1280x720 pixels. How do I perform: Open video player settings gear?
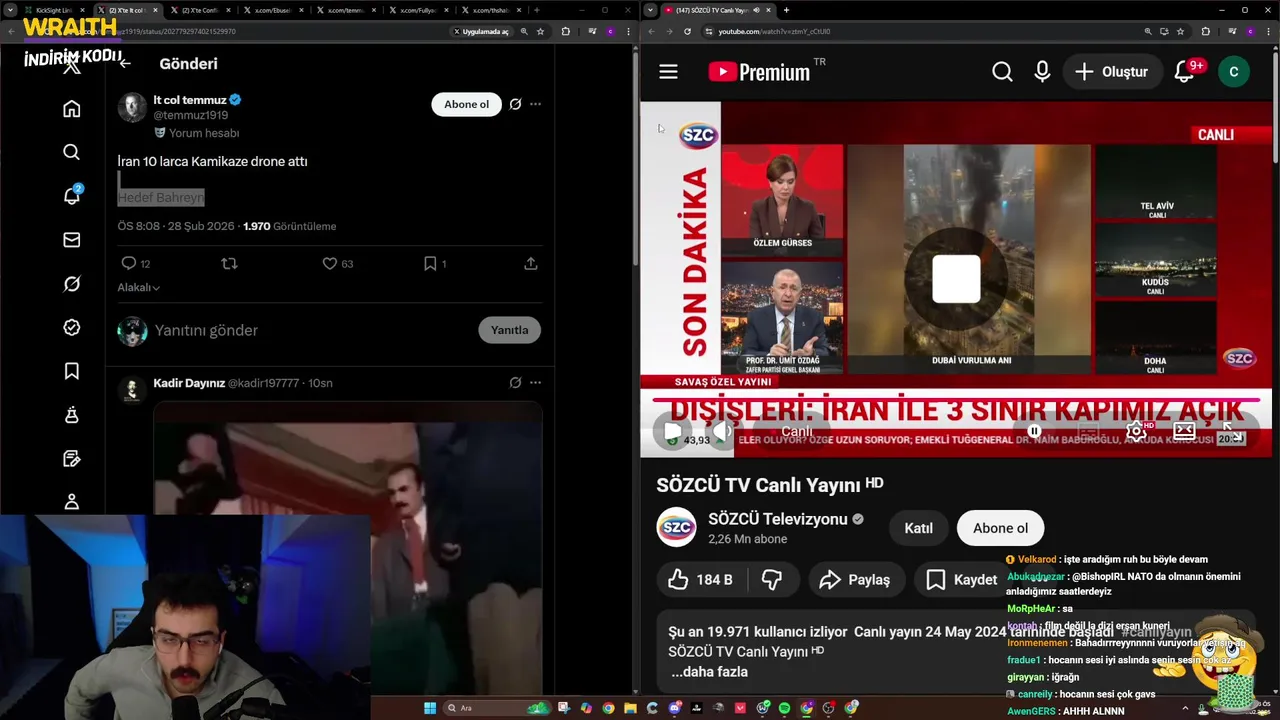[1136, 431]
